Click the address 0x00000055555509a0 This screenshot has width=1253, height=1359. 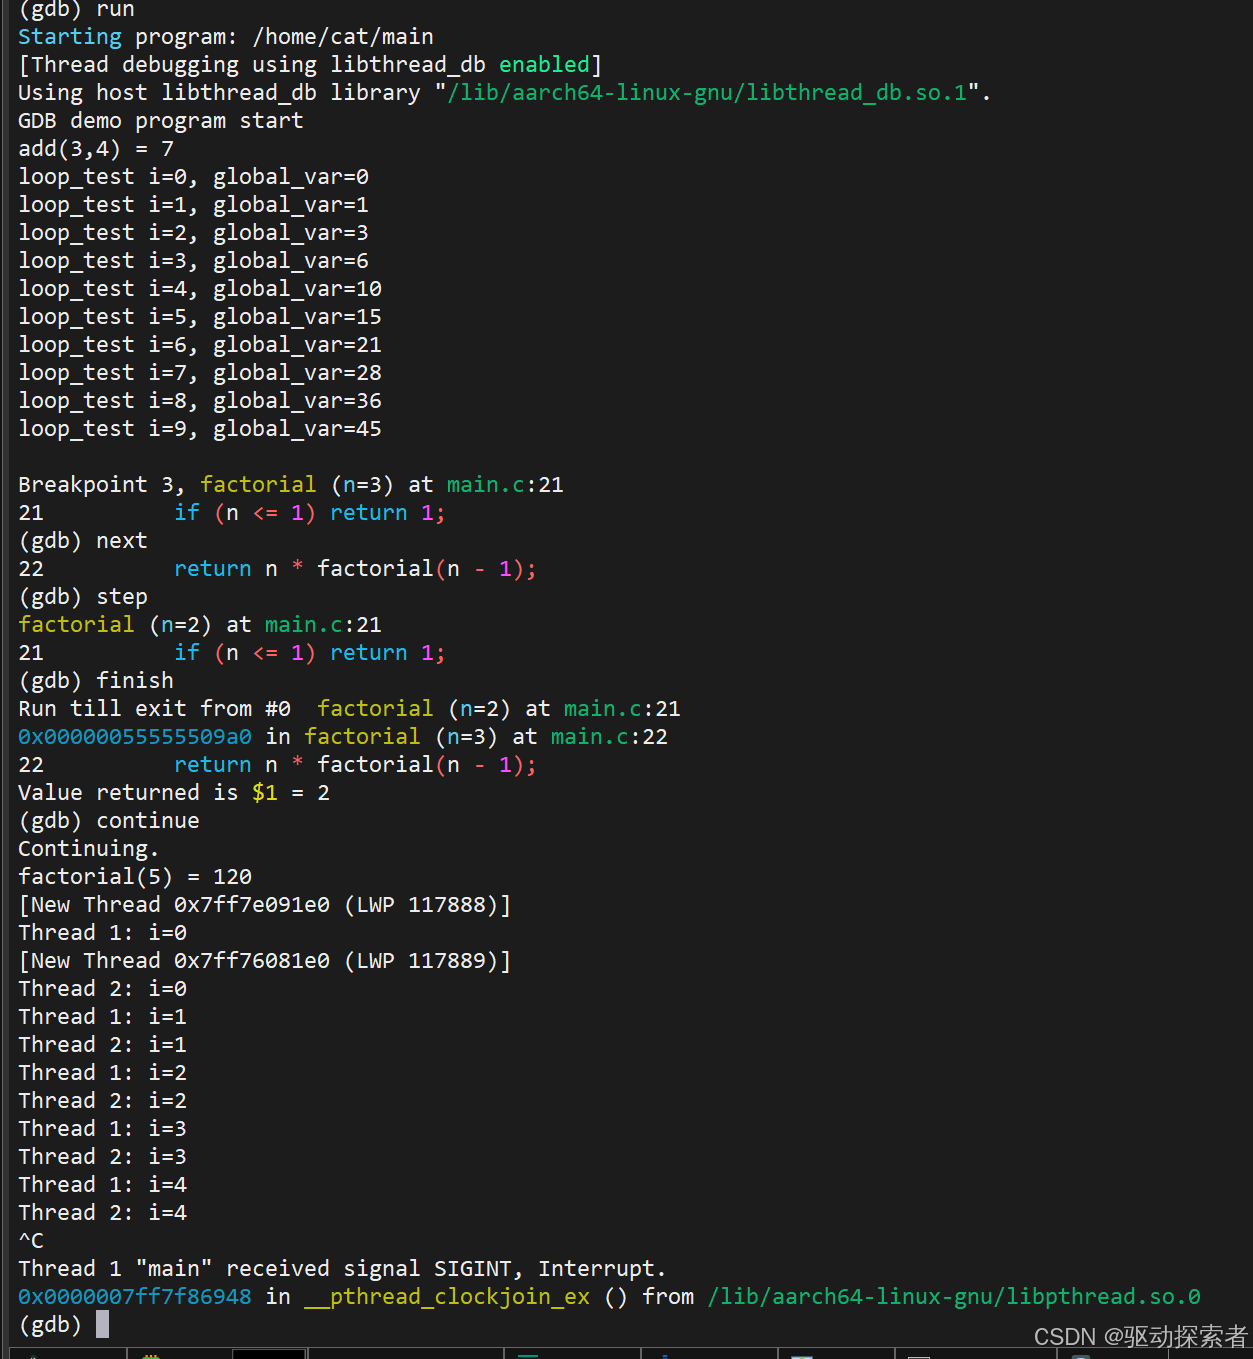(x=135, y=737)
